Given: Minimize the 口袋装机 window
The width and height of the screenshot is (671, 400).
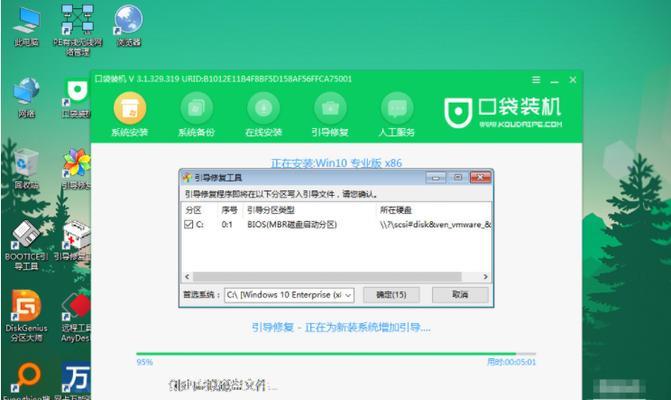Looking at the screenshot, I should pos(555,80).
